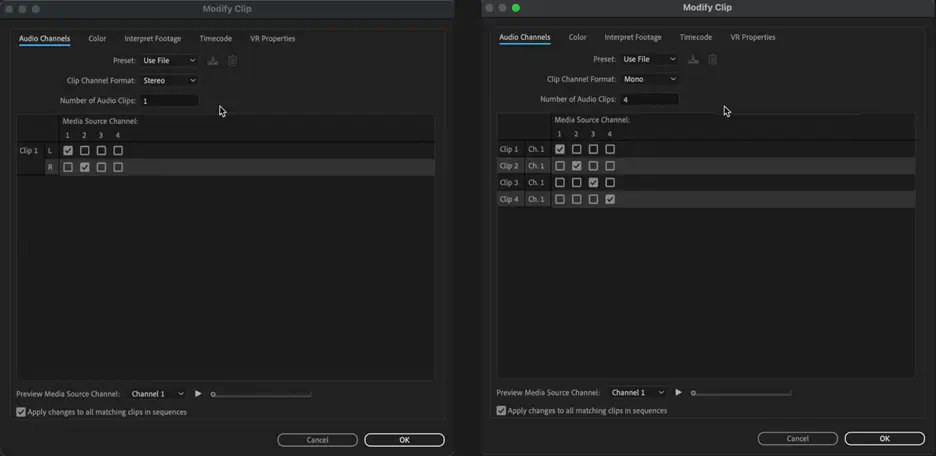This screenshot has height=456, width=936.
Task: Click trash preset icon in Mono dialog
Action: pyautogui.click(x=713, y=60)
